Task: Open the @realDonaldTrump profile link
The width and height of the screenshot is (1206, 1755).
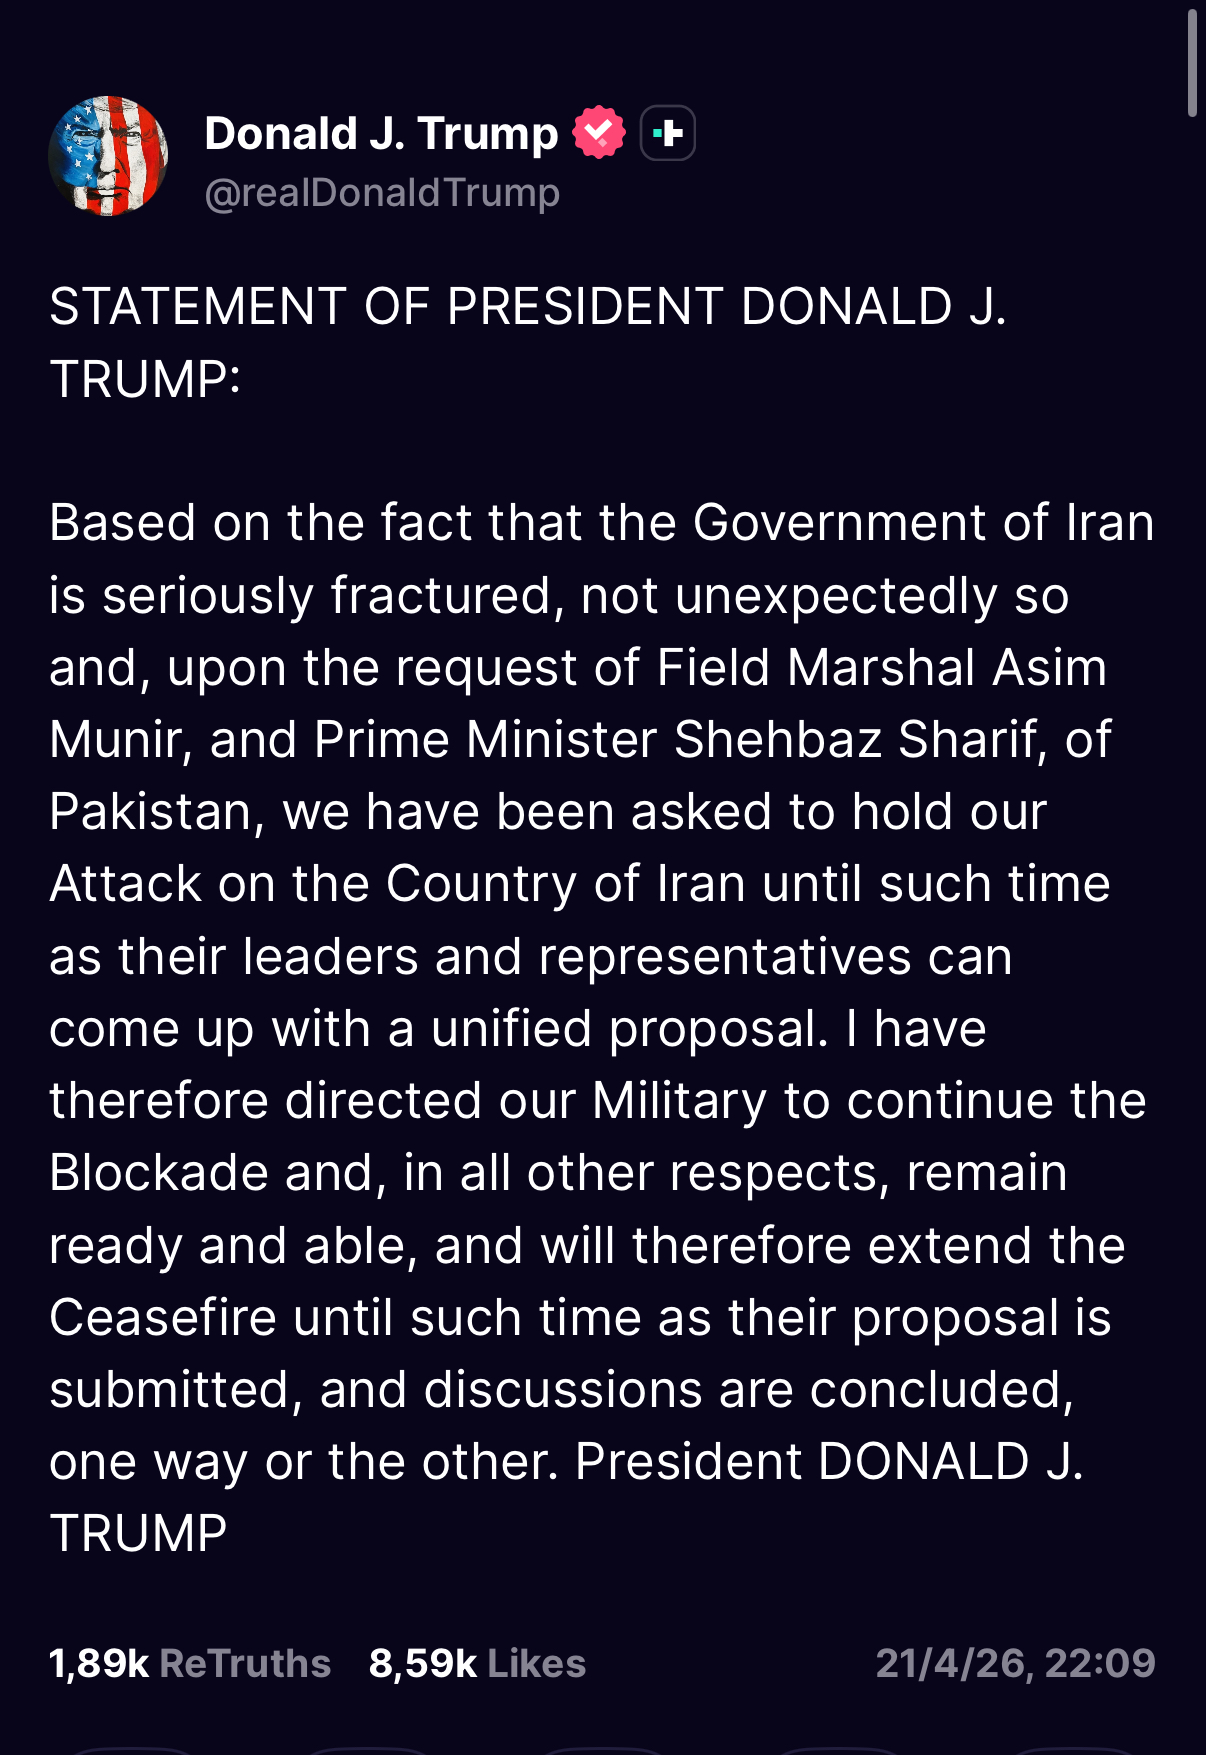Action: coord(382,191)
